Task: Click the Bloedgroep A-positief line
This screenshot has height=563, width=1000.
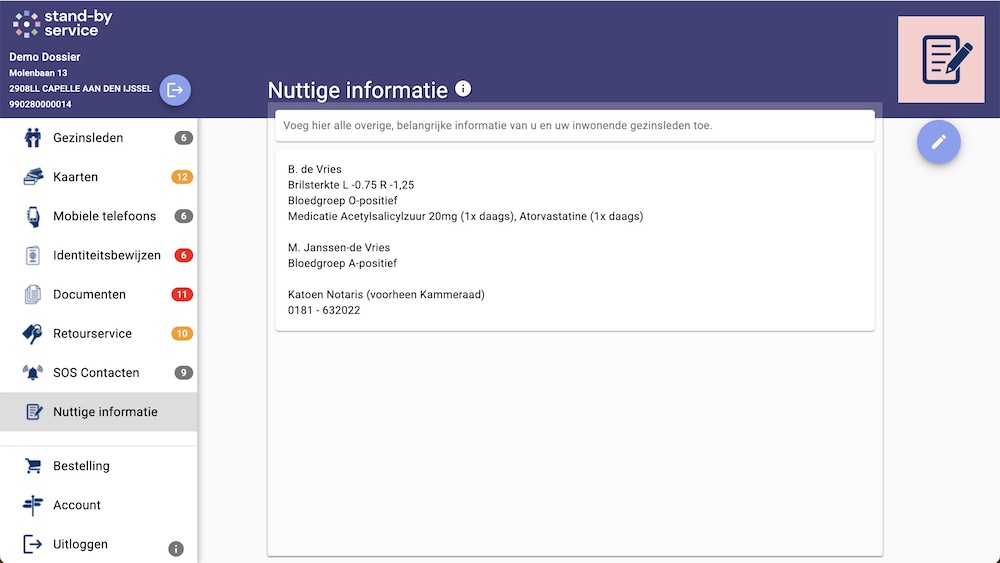Action: (x=342, y=263)
